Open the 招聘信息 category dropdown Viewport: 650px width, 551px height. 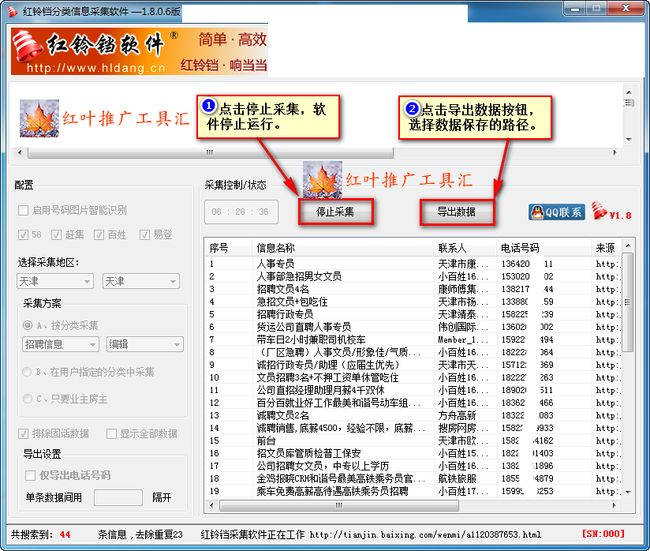coord(61,344)
